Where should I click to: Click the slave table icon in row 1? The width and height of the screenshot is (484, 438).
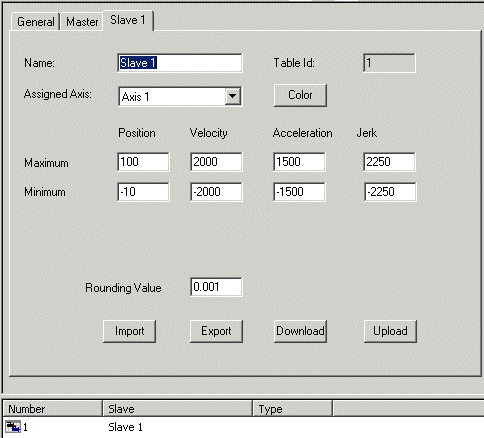click(13, 427)
